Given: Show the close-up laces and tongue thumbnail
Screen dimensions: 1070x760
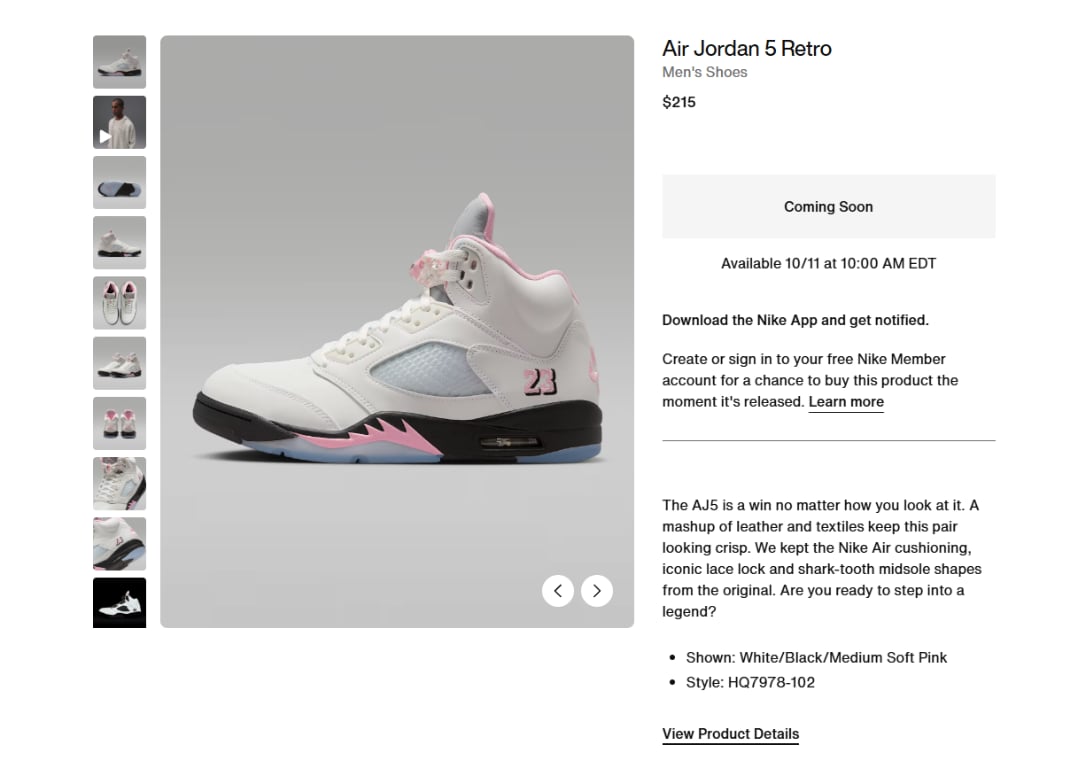Looking at the screenshot, I should (x=119, y=483).
